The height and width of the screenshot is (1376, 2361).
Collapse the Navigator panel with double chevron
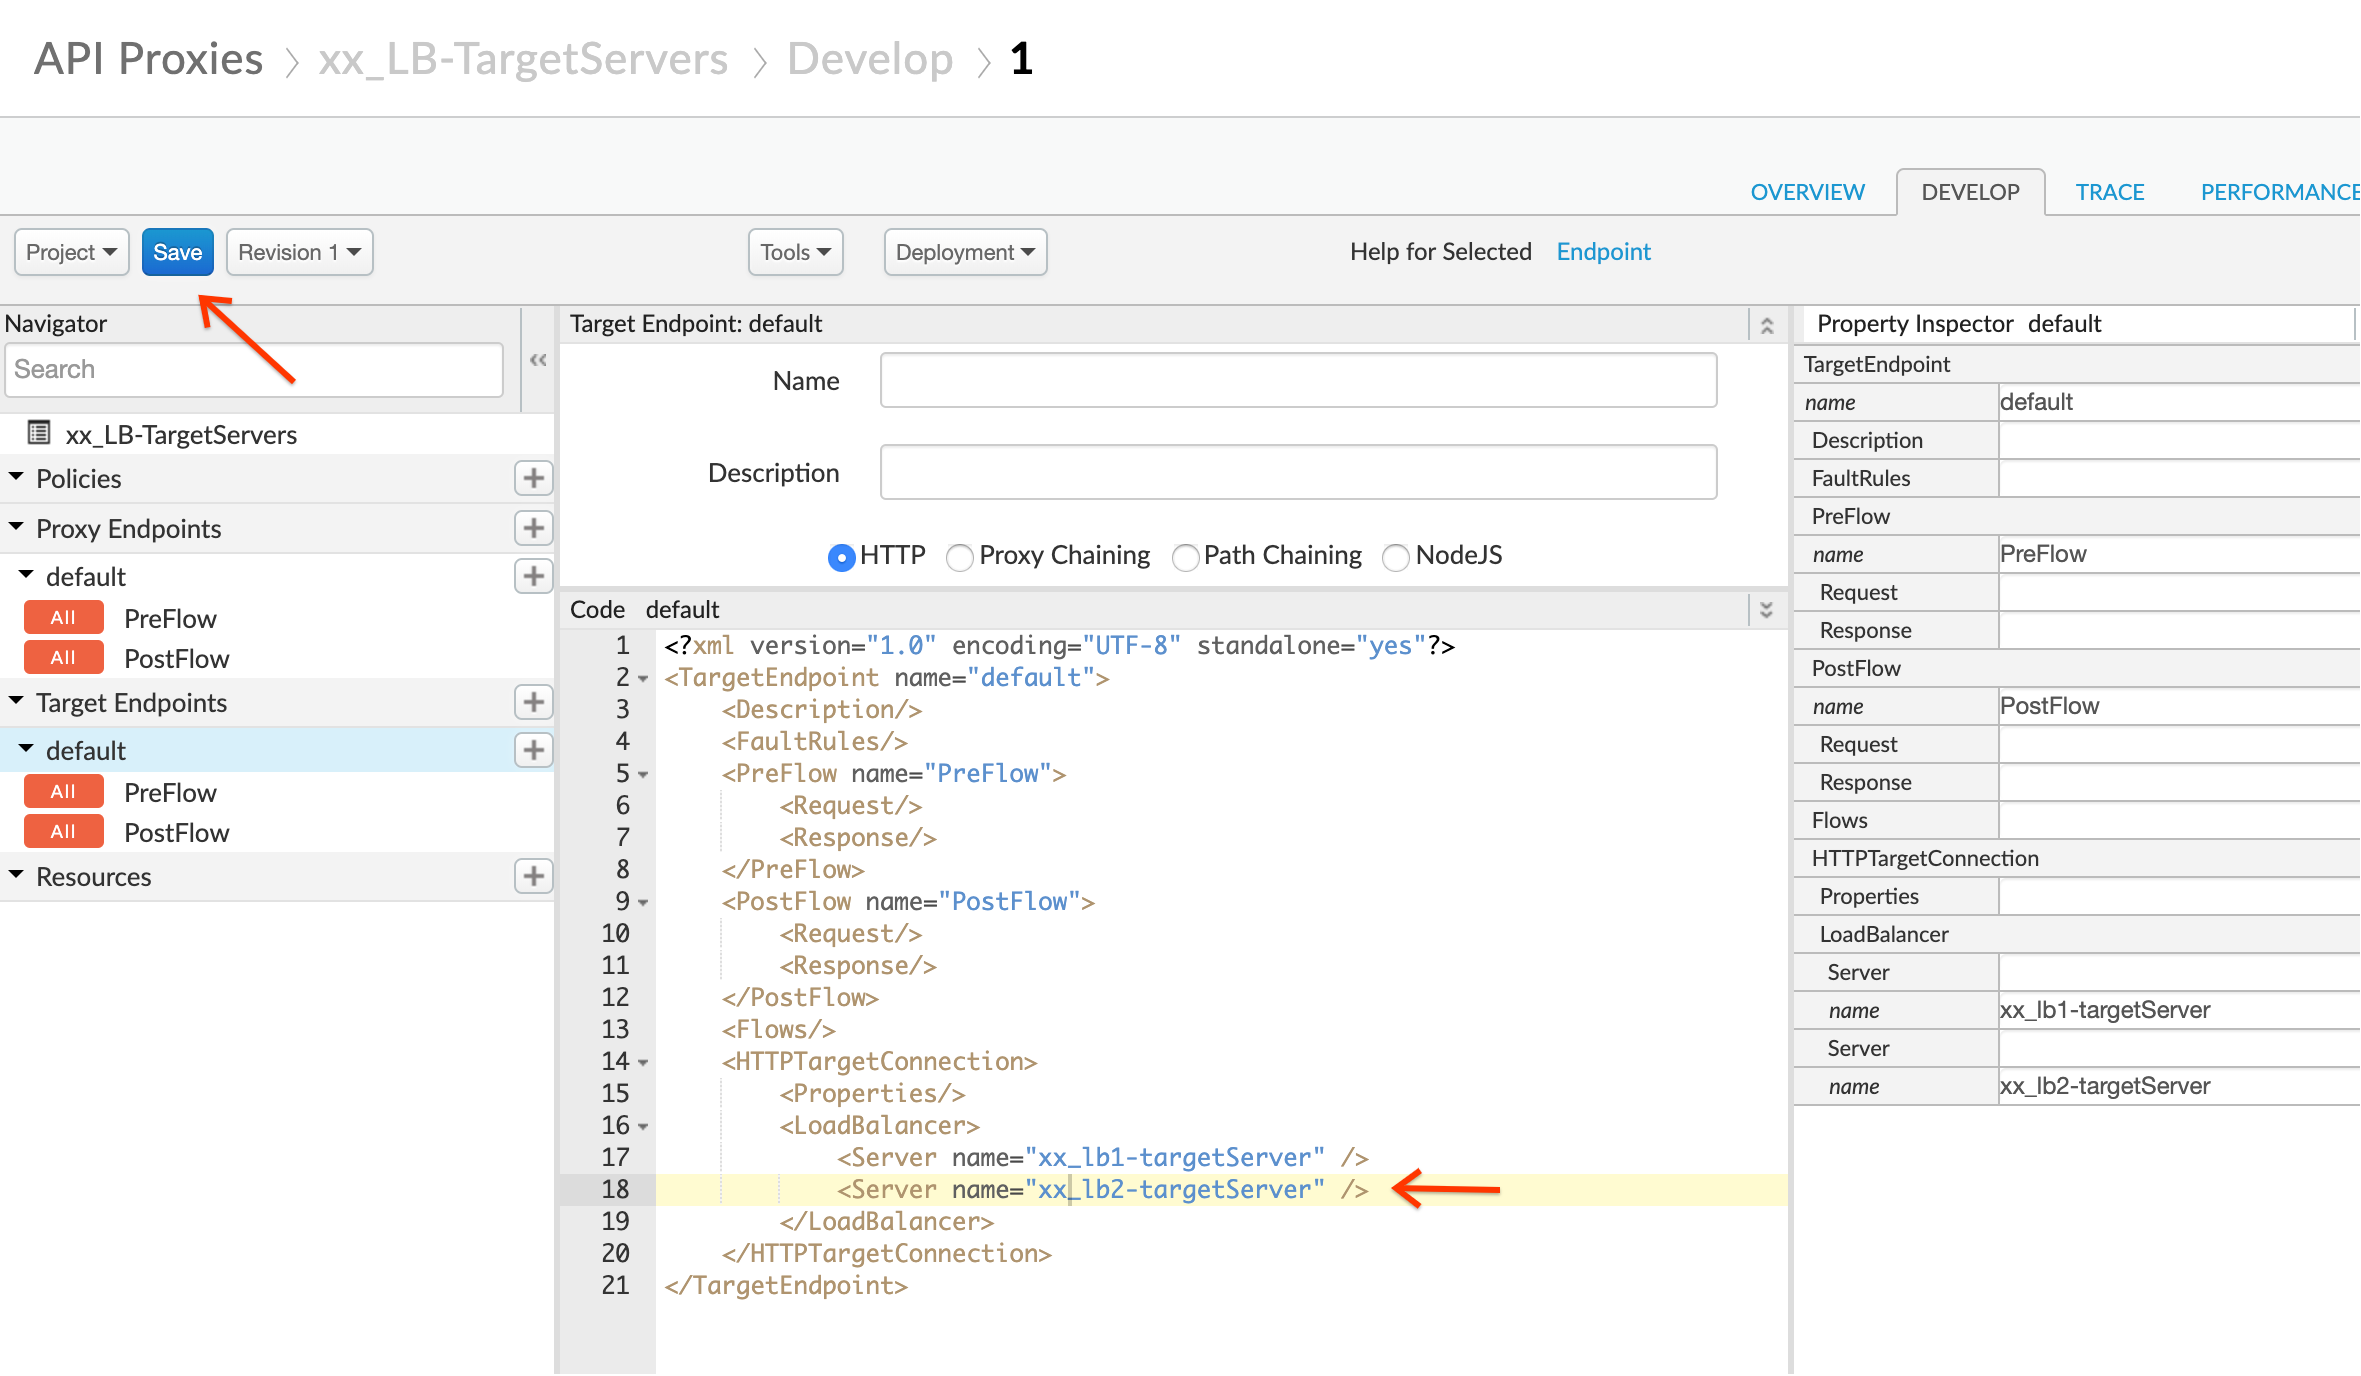[x=538, y=360]
